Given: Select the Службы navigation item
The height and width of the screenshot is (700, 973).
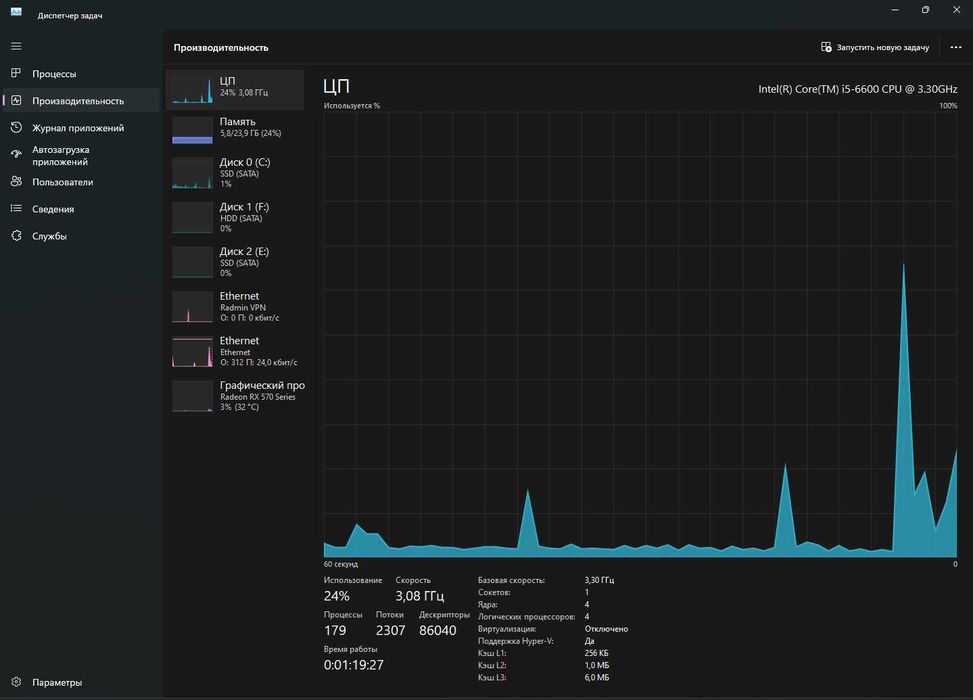Looking at the screenshot, I should point(81,236).
